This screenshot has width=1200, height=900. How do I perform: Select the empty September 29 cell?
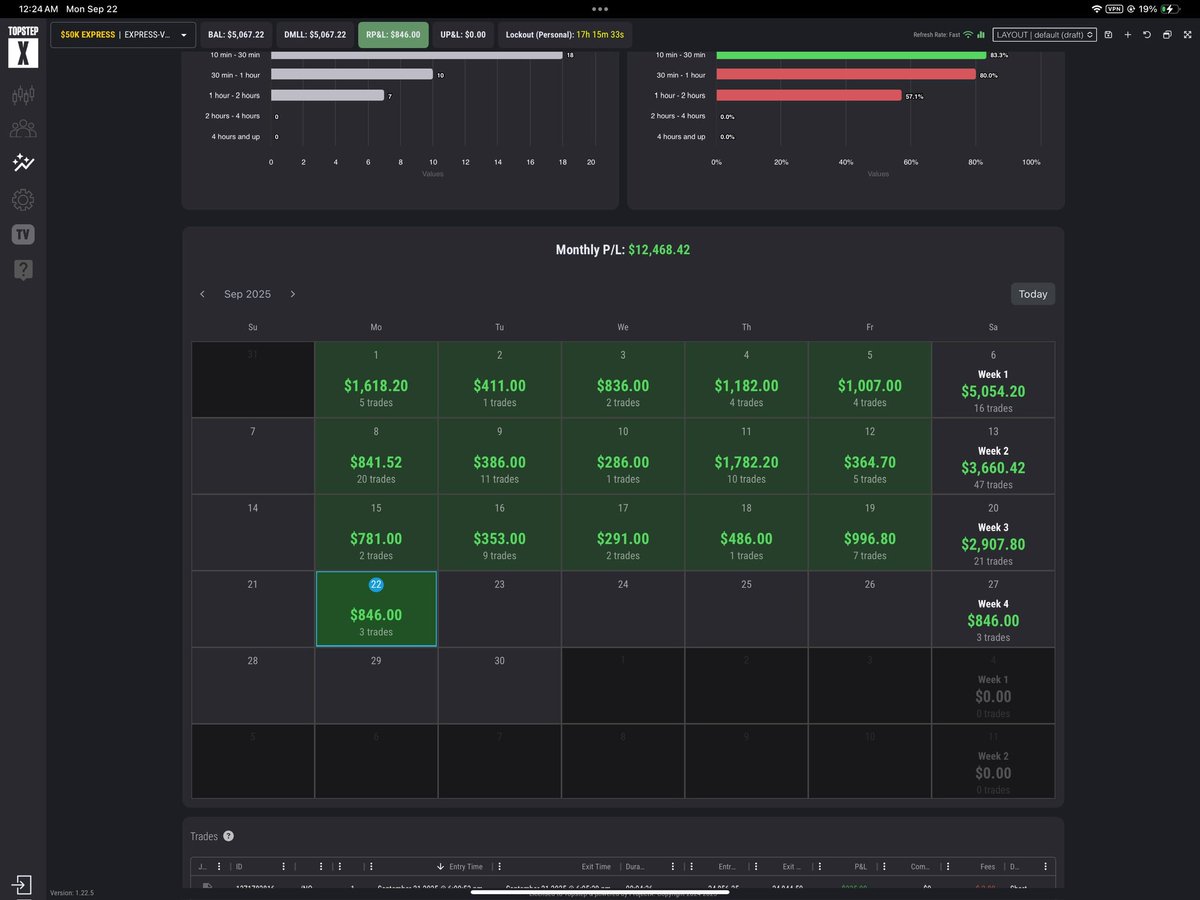[376, 685]
